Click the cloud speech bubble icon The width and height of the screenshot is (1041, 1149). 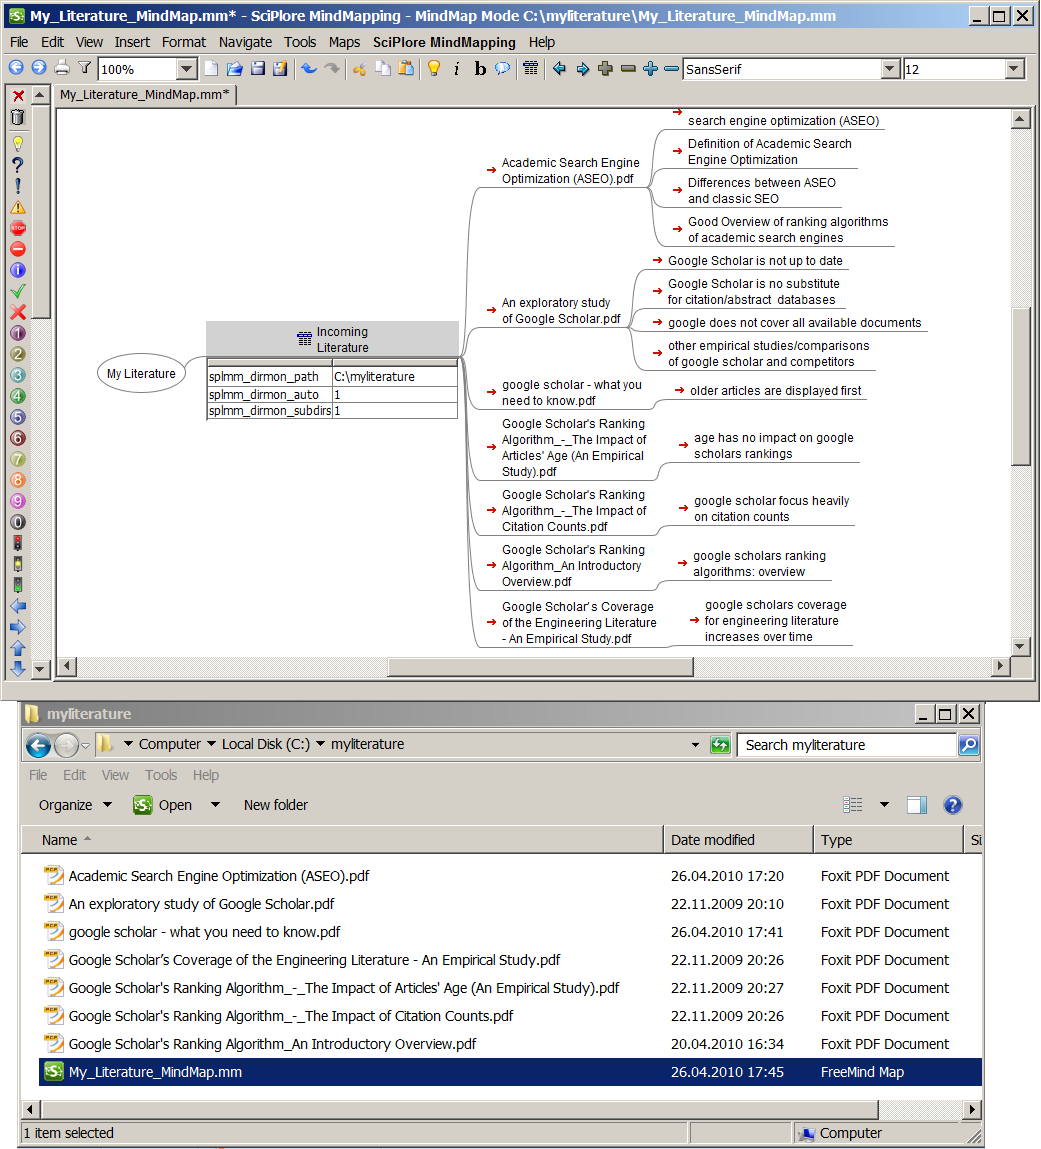point(503,69)
